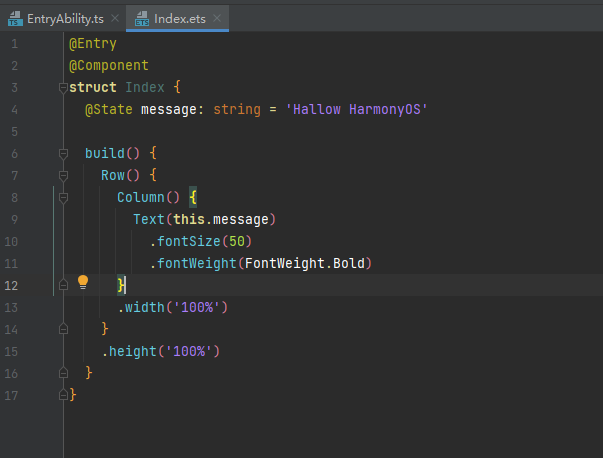Collapse the Row() block at line 7
The image size is (603, 458).
pyautogui.click(x=63, y=176)
